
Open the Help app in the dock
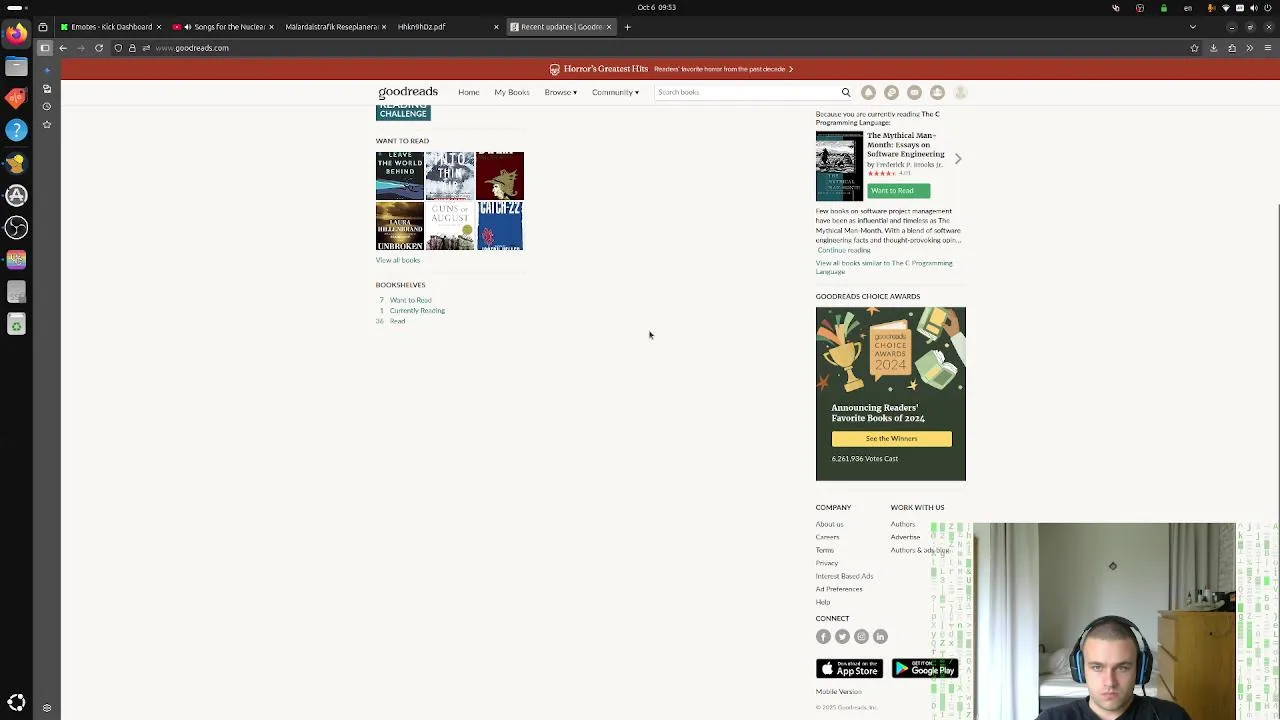(16, 130)
